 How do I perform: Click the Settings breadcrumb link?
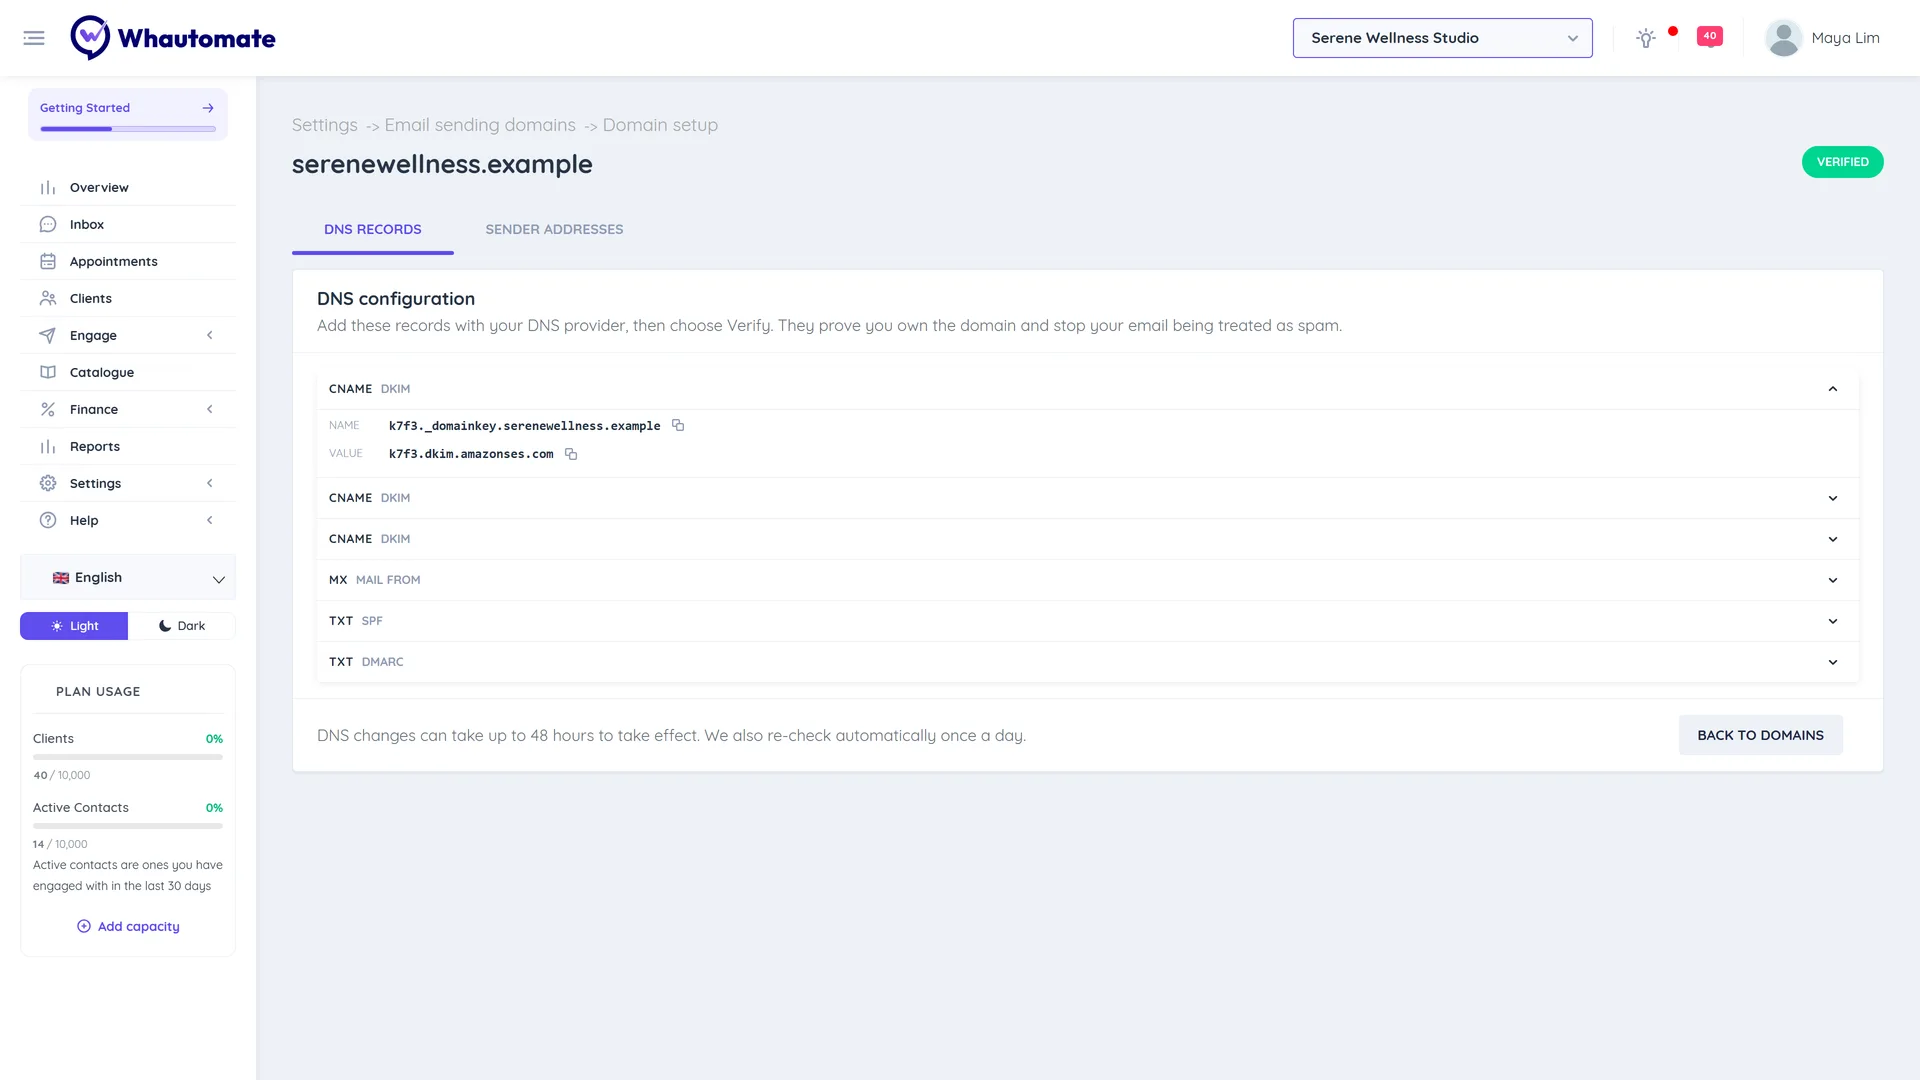tap(324, 125)
